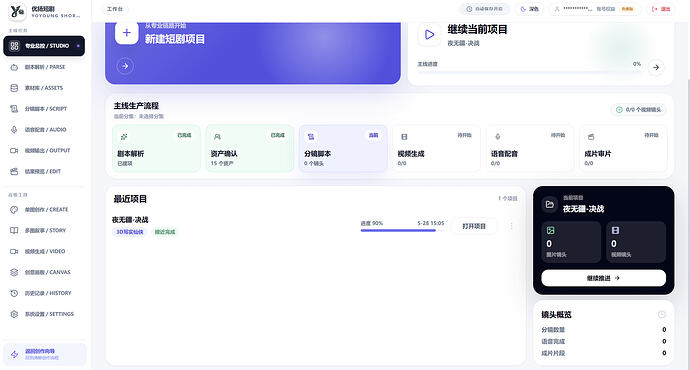This screenshot has height=370, width=690.
Task: Select the 成片审片 workflow step card
Action: tap(623, 148)
